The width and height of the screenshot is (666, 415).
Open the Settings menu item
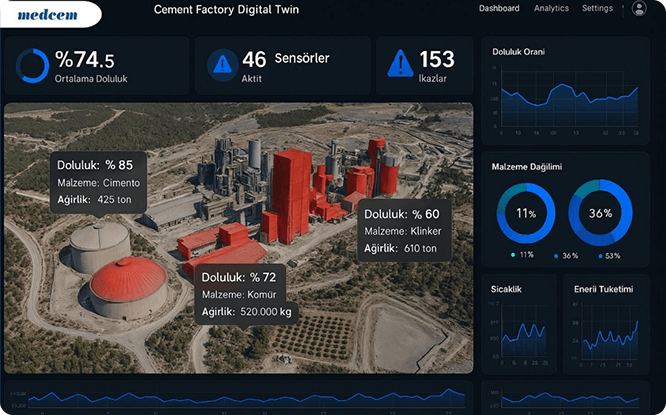(x=597, y=8)
